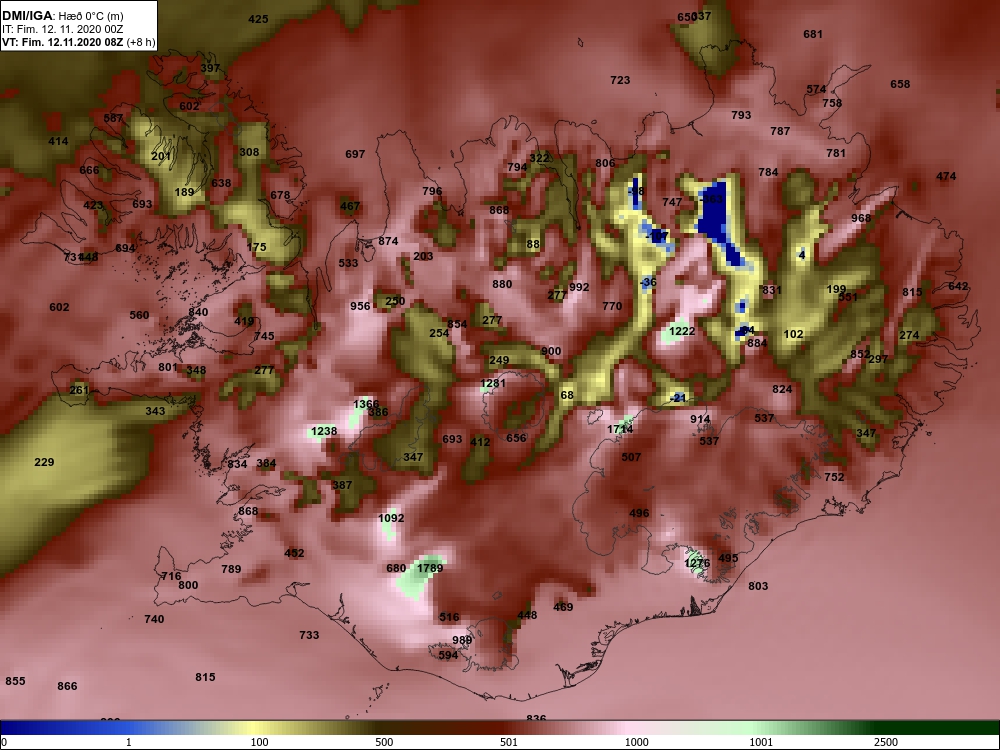
Task: Click the map value 560
Action: pyautogui.click(x=139, y=315)
